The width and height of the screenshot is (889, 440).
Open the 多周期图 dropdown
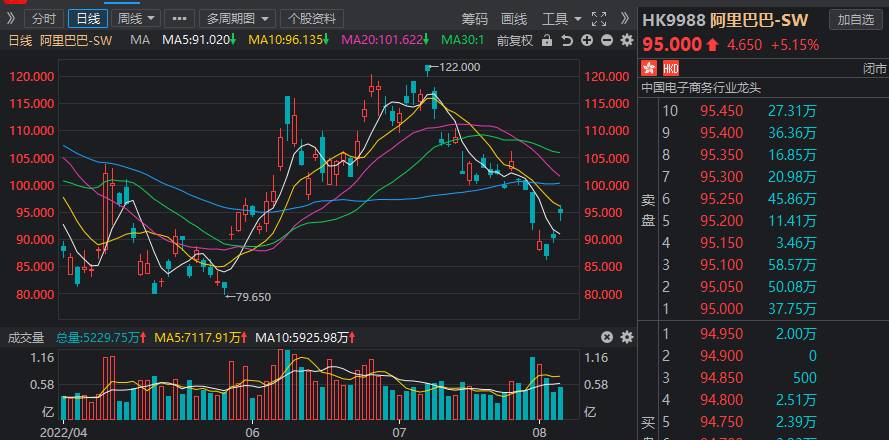[x=238, y=19]
